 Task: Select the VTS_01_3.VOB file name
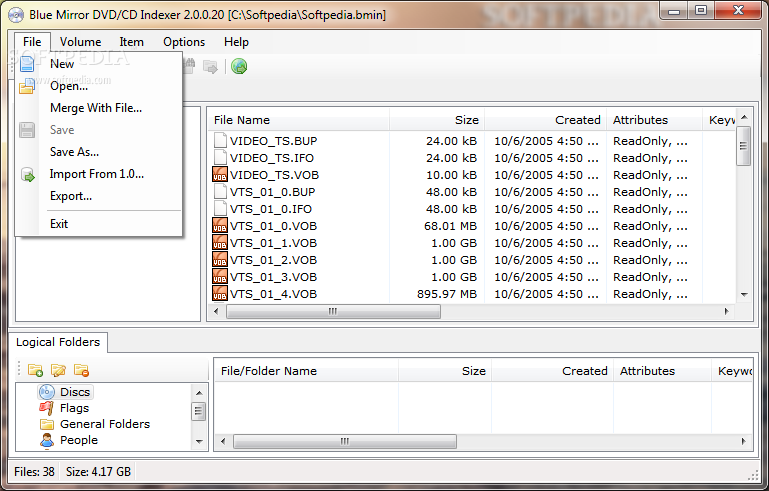pos(273,277)
